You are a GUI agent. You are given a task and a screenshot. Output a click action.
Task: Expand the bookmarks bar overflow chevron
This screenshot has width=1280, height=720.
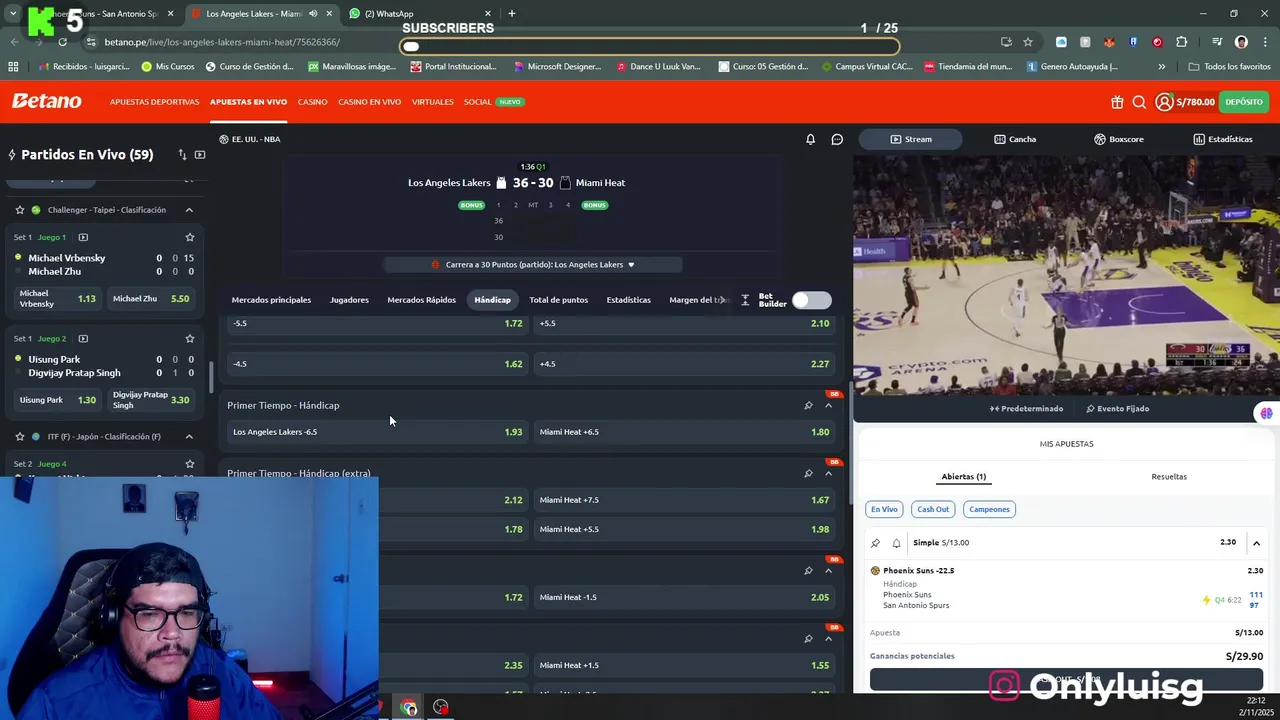click(x=1161, y=67)
